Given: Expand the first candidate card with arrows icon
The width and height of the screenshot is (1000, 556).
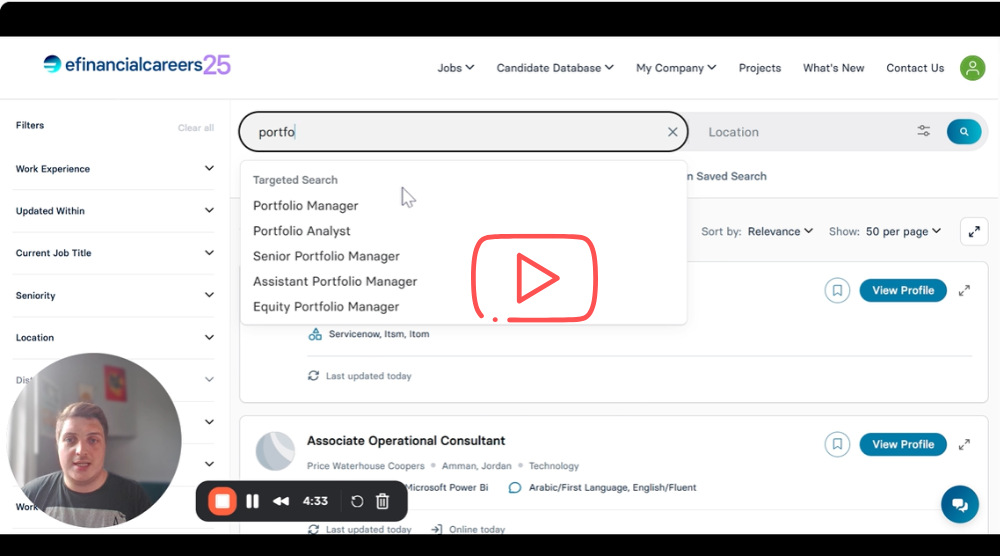Looking at the screenshot, I should point(964,291).
